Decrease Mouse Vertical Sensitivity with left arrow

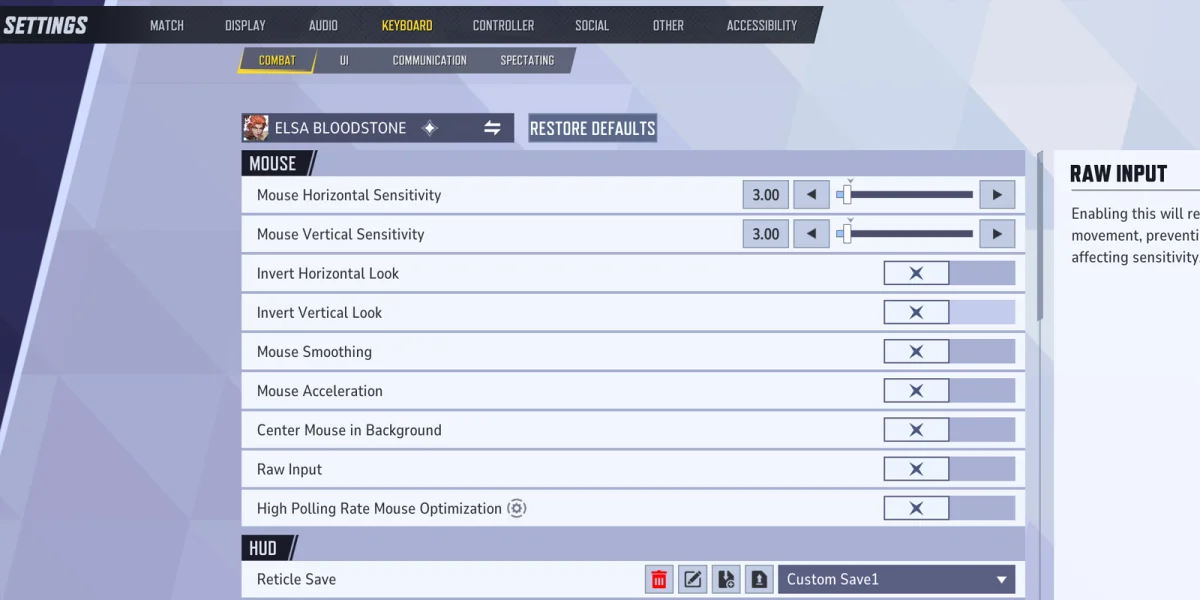point(811,233)
